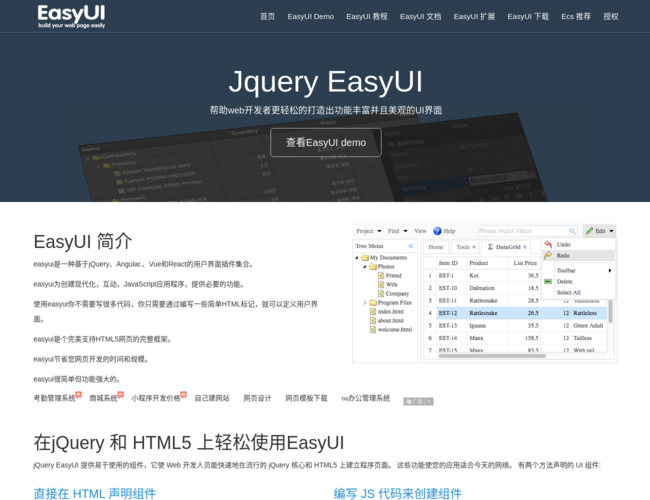Click the search magnifier icon in demo preview
This screenshot has height=500, width=650.
(x=572, y=231)
